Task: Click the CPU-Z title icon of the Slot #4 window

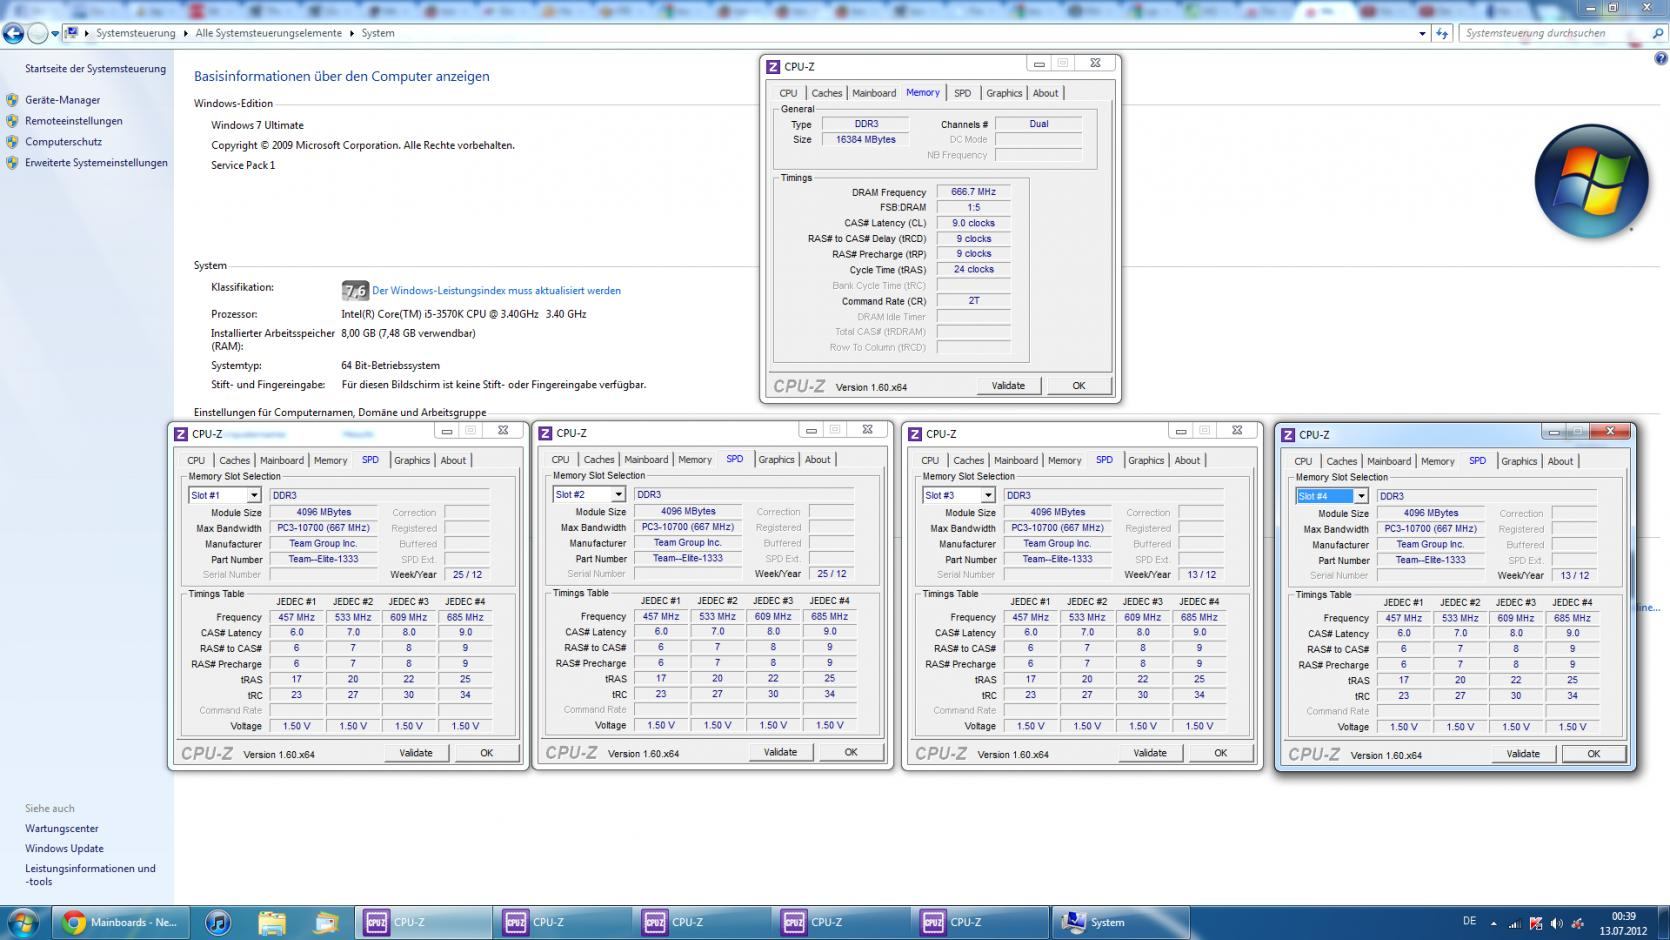Action: [1288, 435]
